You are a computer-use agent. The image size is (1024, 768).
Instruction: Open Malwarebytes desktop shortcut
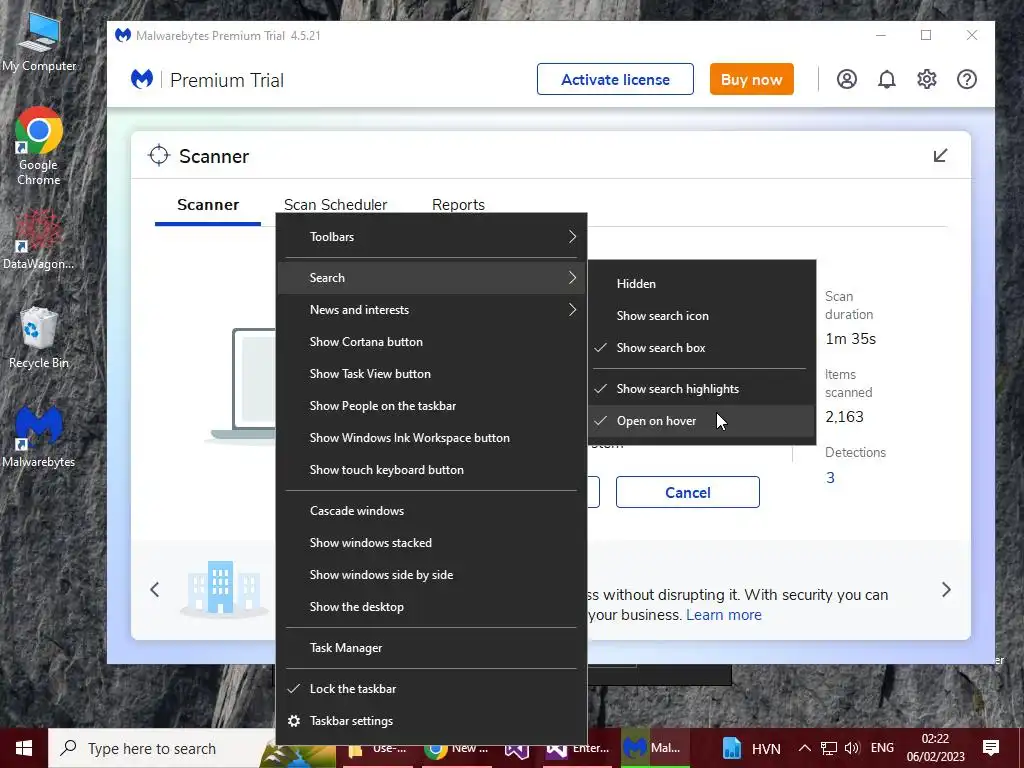39,438
